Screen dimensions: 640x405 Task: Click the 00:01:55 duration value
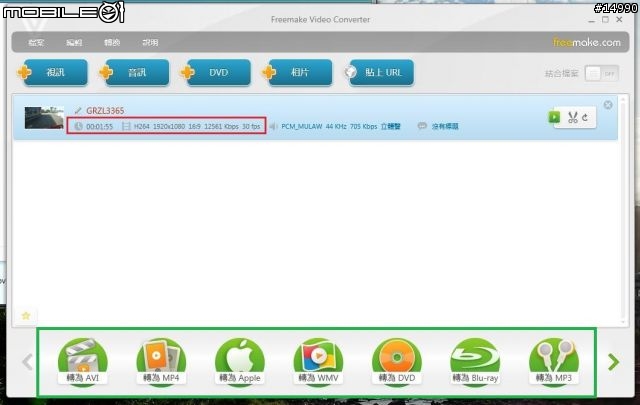tap(99, 127)
